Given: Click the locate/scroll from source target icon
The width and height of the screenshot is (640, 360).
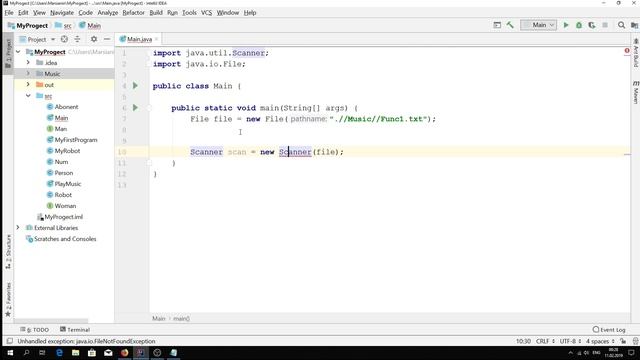Looking at the screenshot, I should click(x=64, y=39).
